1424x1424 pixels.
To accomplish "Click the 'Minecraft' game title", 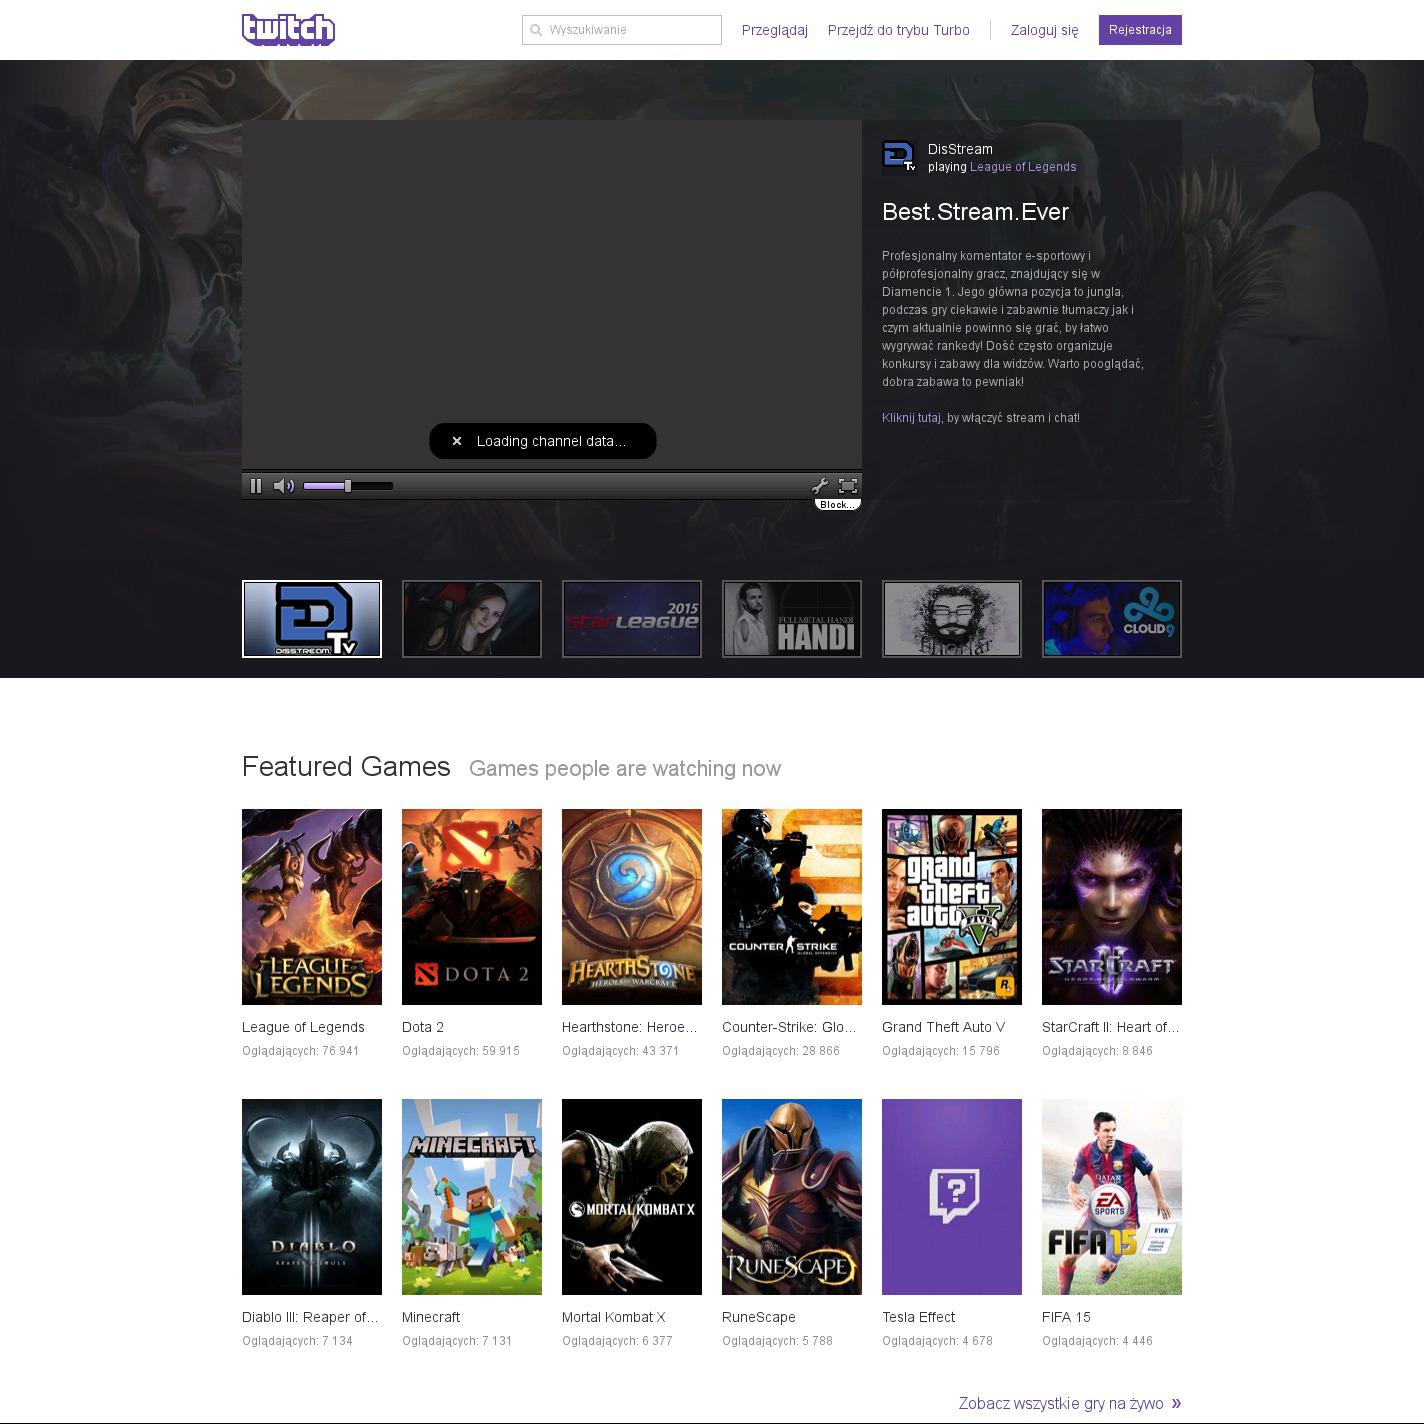I will coord(431,1317).
